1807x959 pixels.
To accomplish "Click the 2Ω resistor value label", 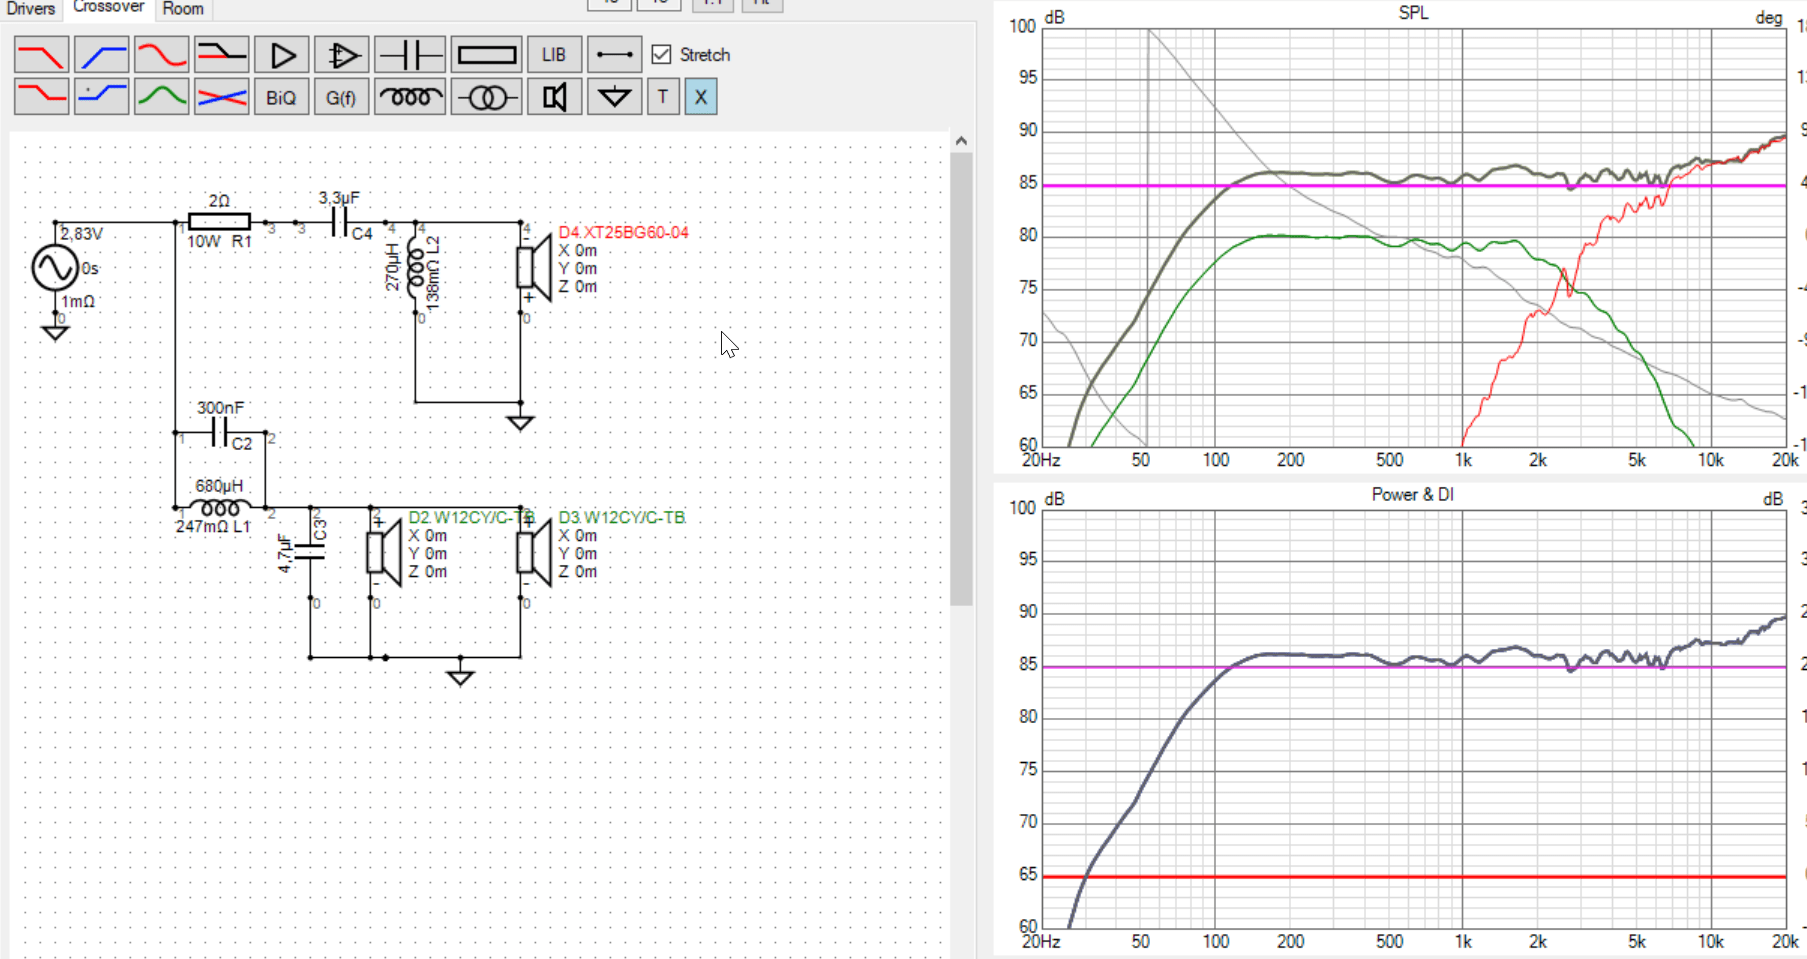I will [219, 201].
